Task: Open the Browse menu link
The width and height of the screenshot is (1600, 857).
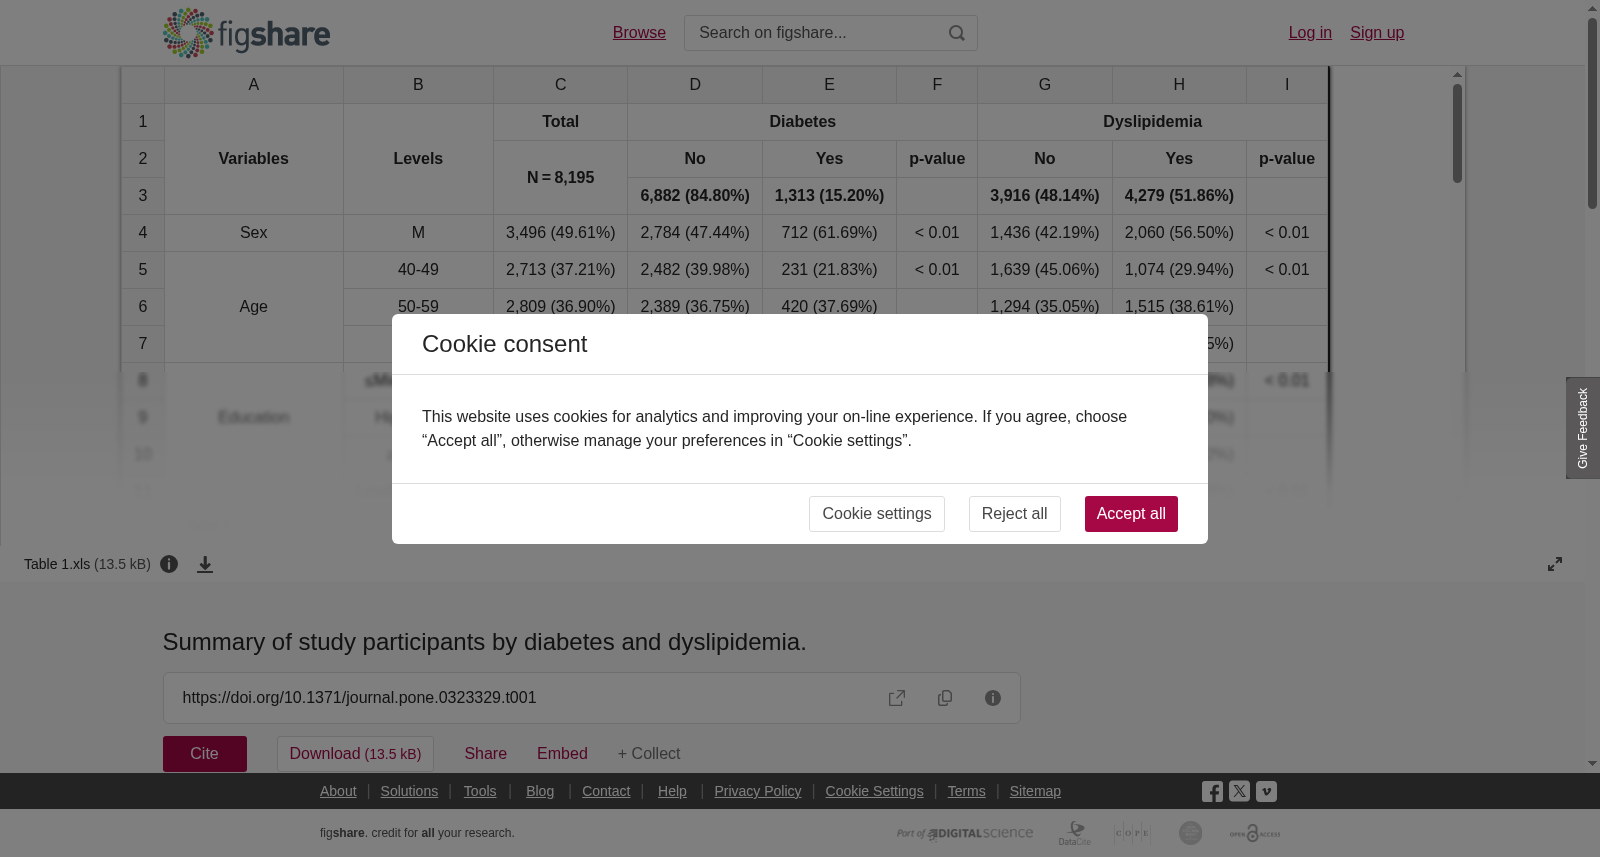Action: (x=639, y=33)
